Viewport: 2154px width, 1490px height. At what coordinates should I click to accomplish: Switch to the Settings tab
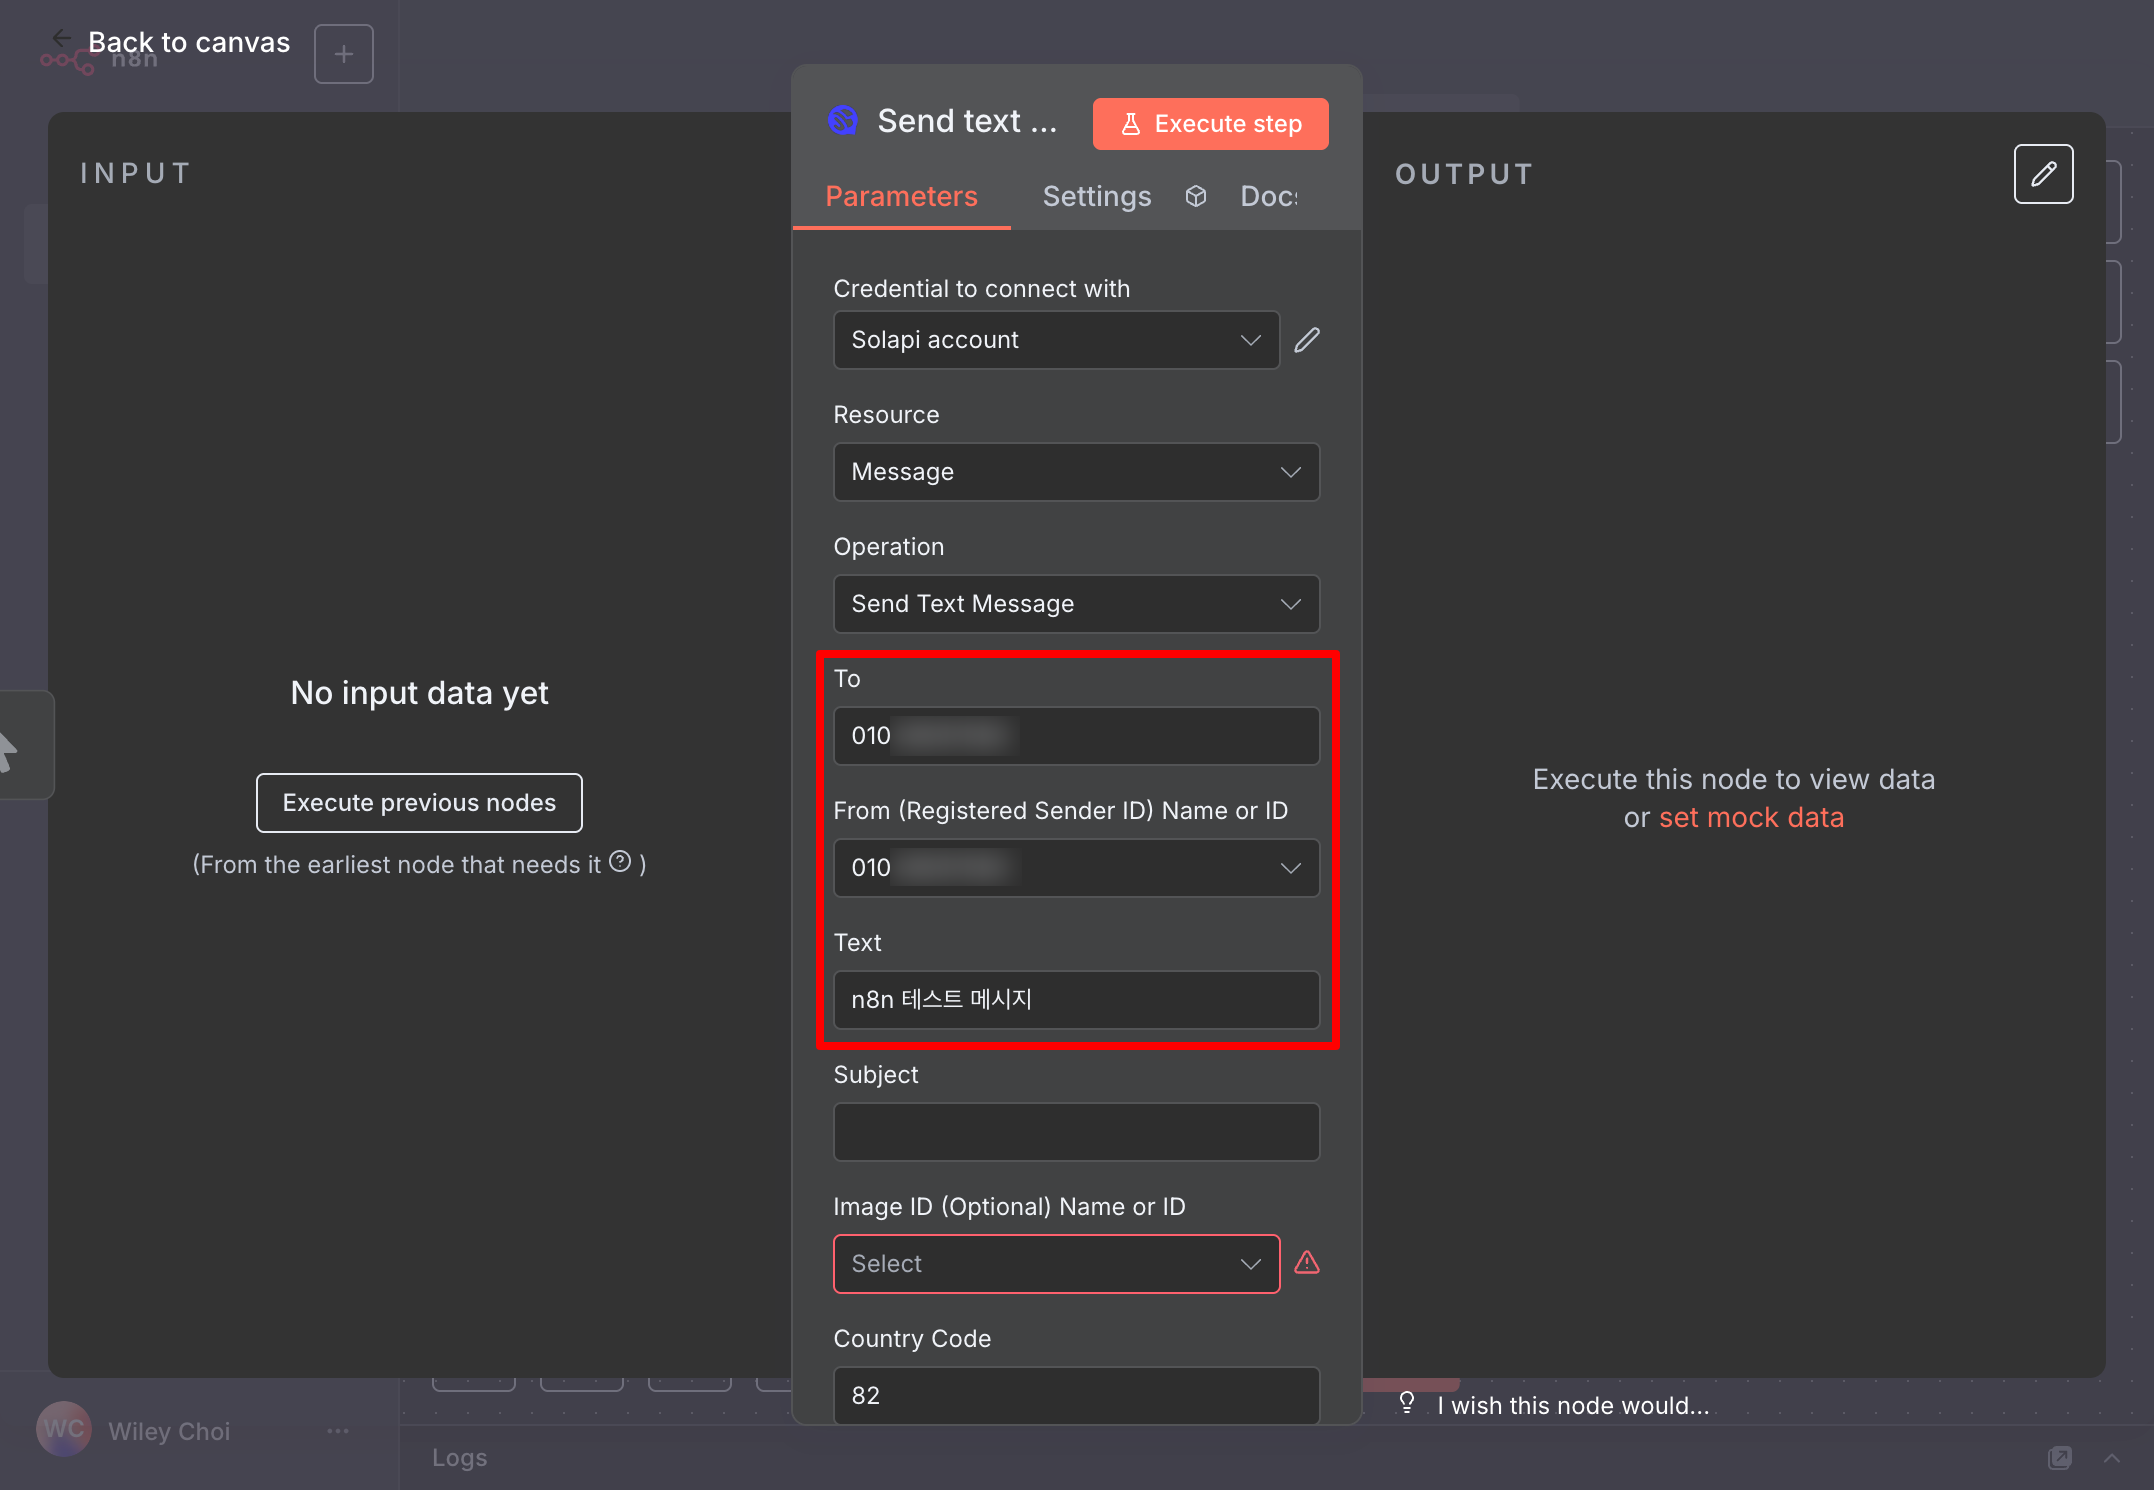[x=1096, y=196]
